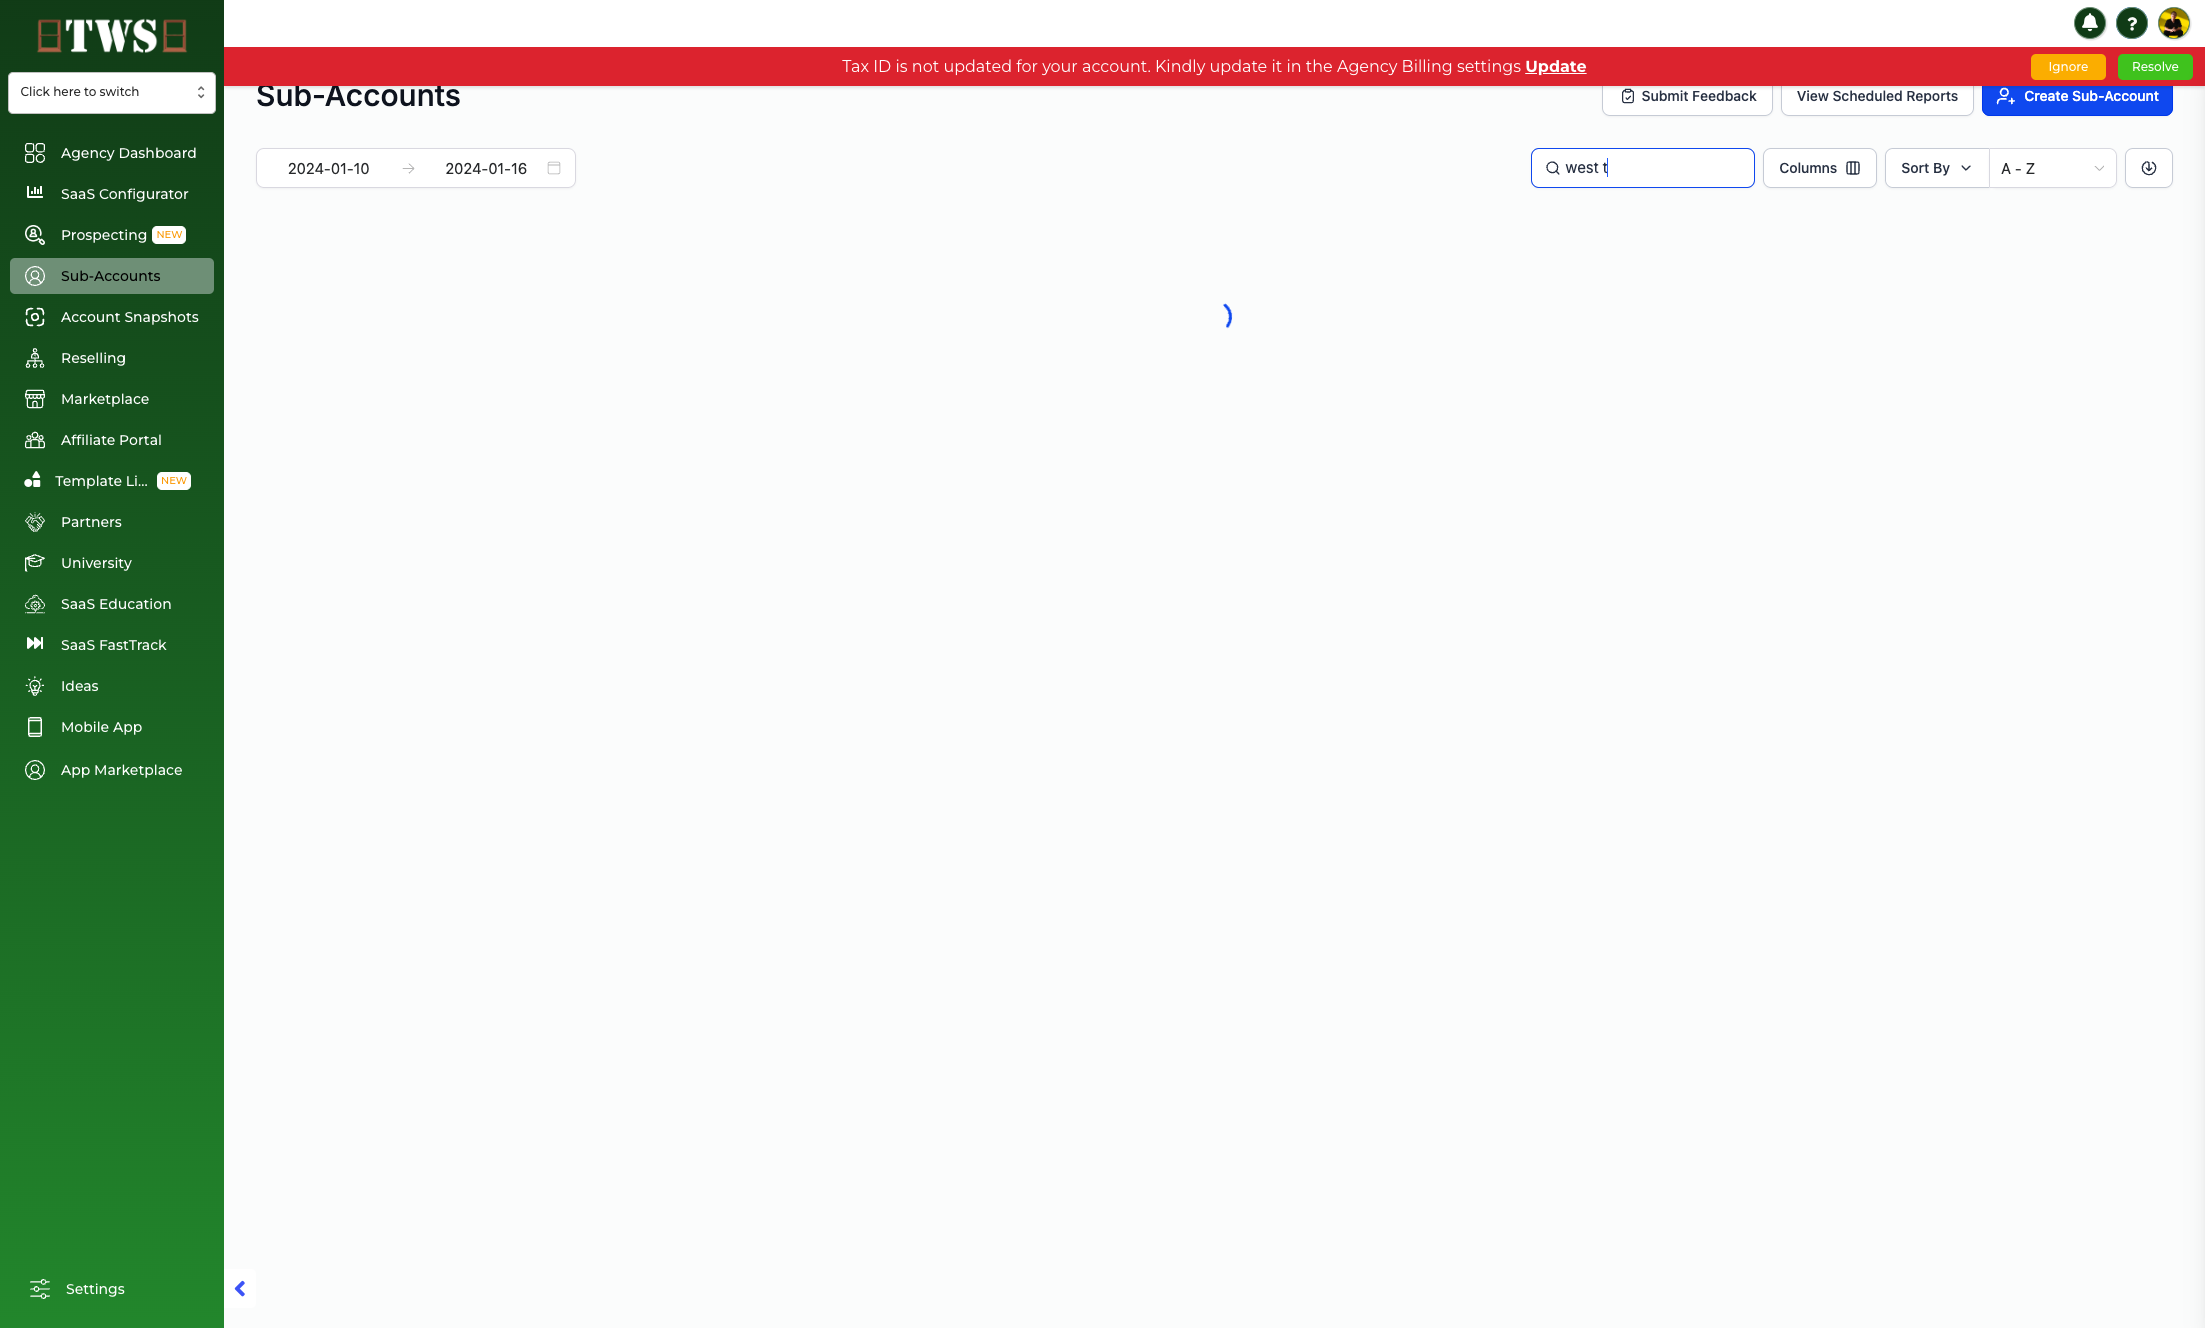Navigate to Reselling

point(112,358)
